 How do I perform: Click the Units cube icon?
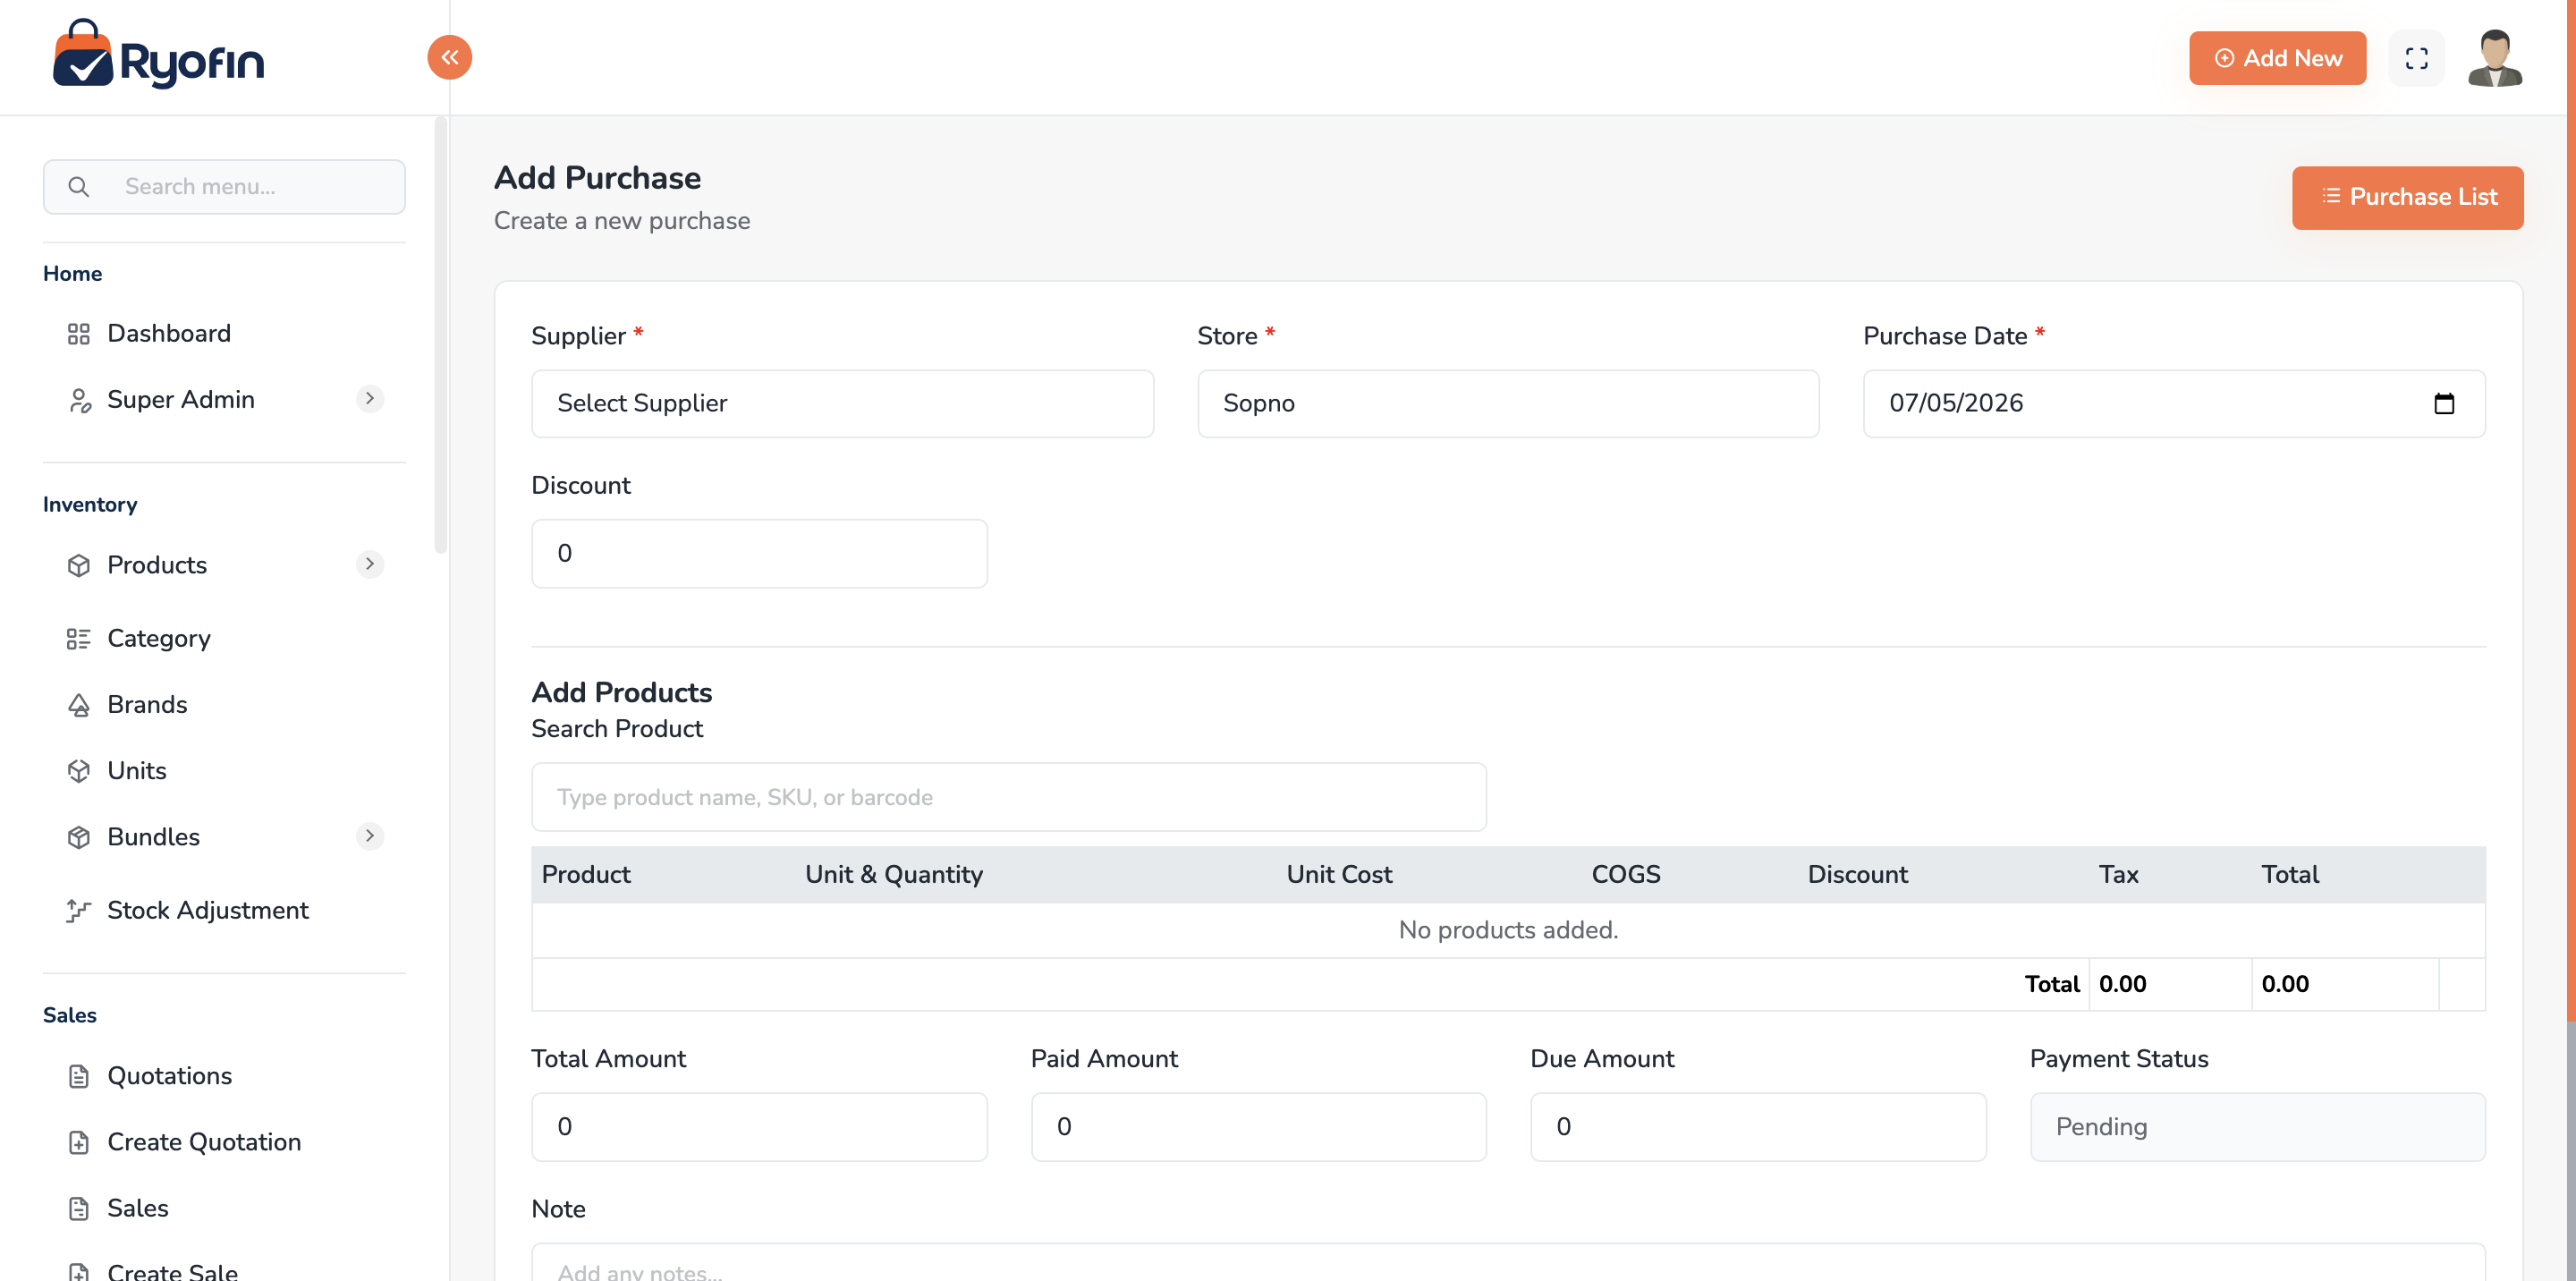pos(79,771)
